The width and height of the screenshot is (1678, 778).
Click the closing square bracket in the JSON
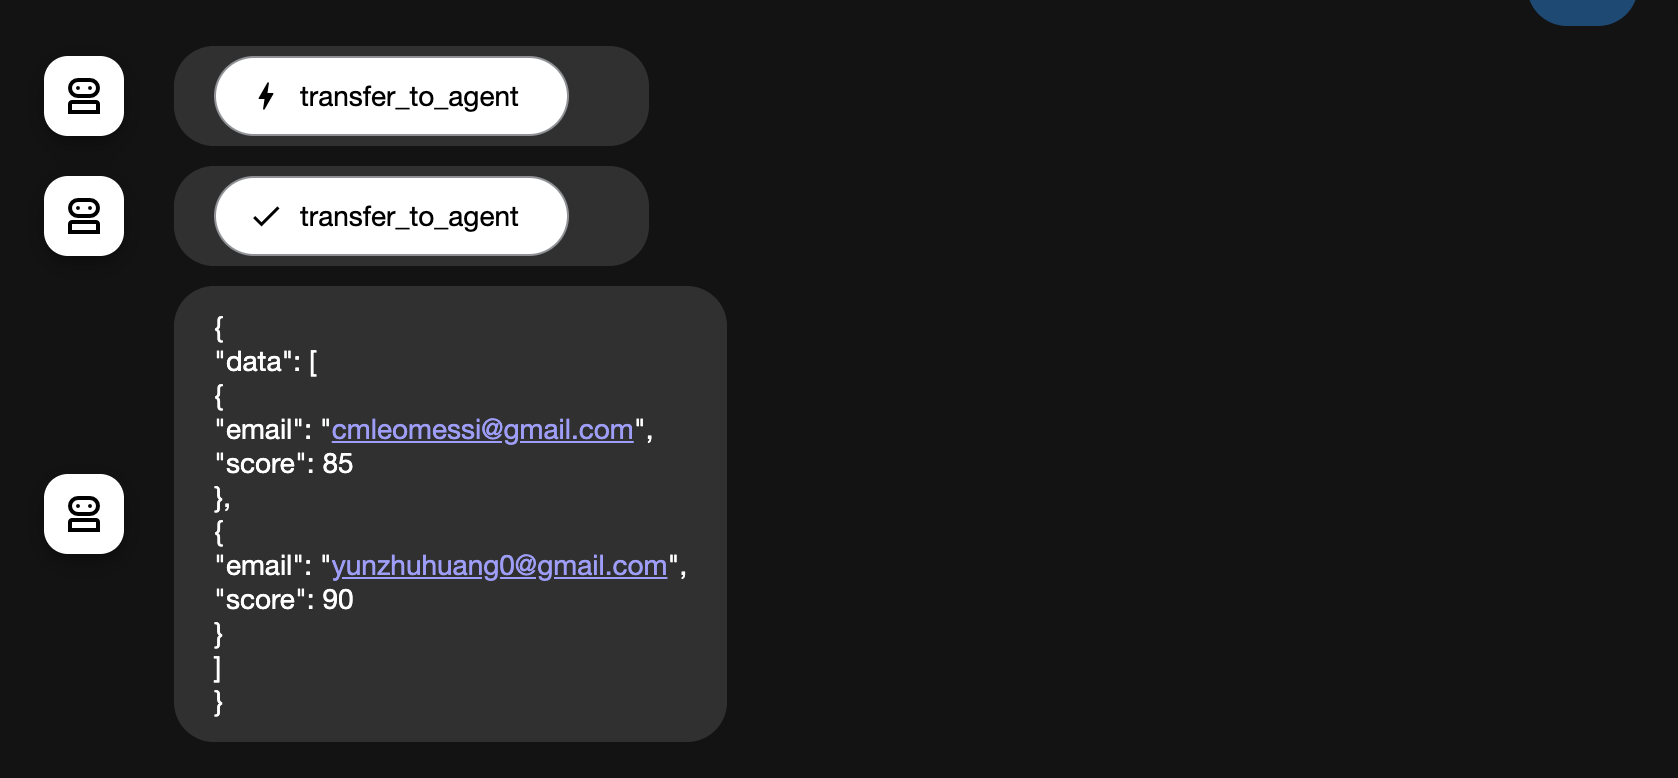218,668
